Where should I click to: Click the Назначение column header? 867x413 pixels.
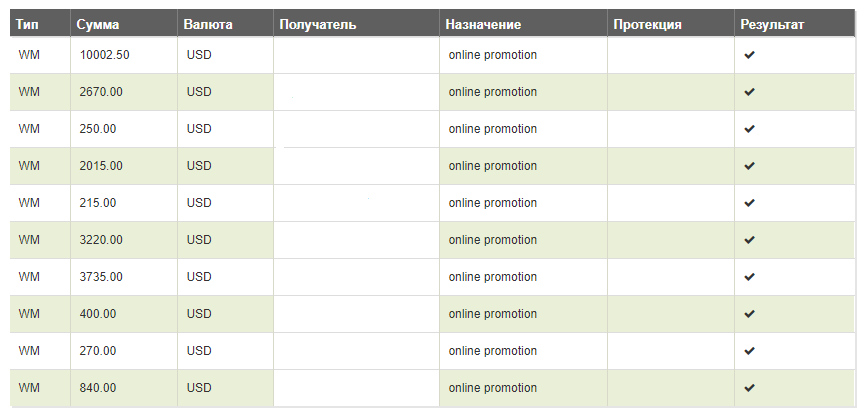pos(484,23)
